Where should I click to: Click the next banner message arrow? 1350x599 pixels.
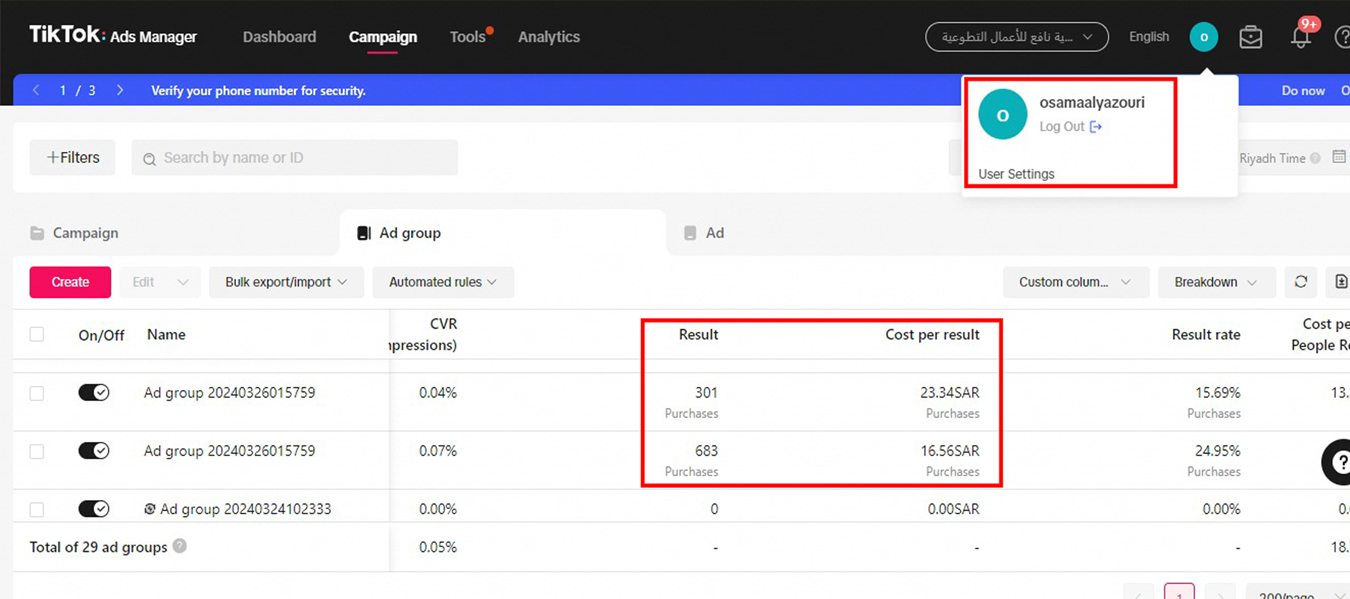pyautogui.click(x=120, y=90)
